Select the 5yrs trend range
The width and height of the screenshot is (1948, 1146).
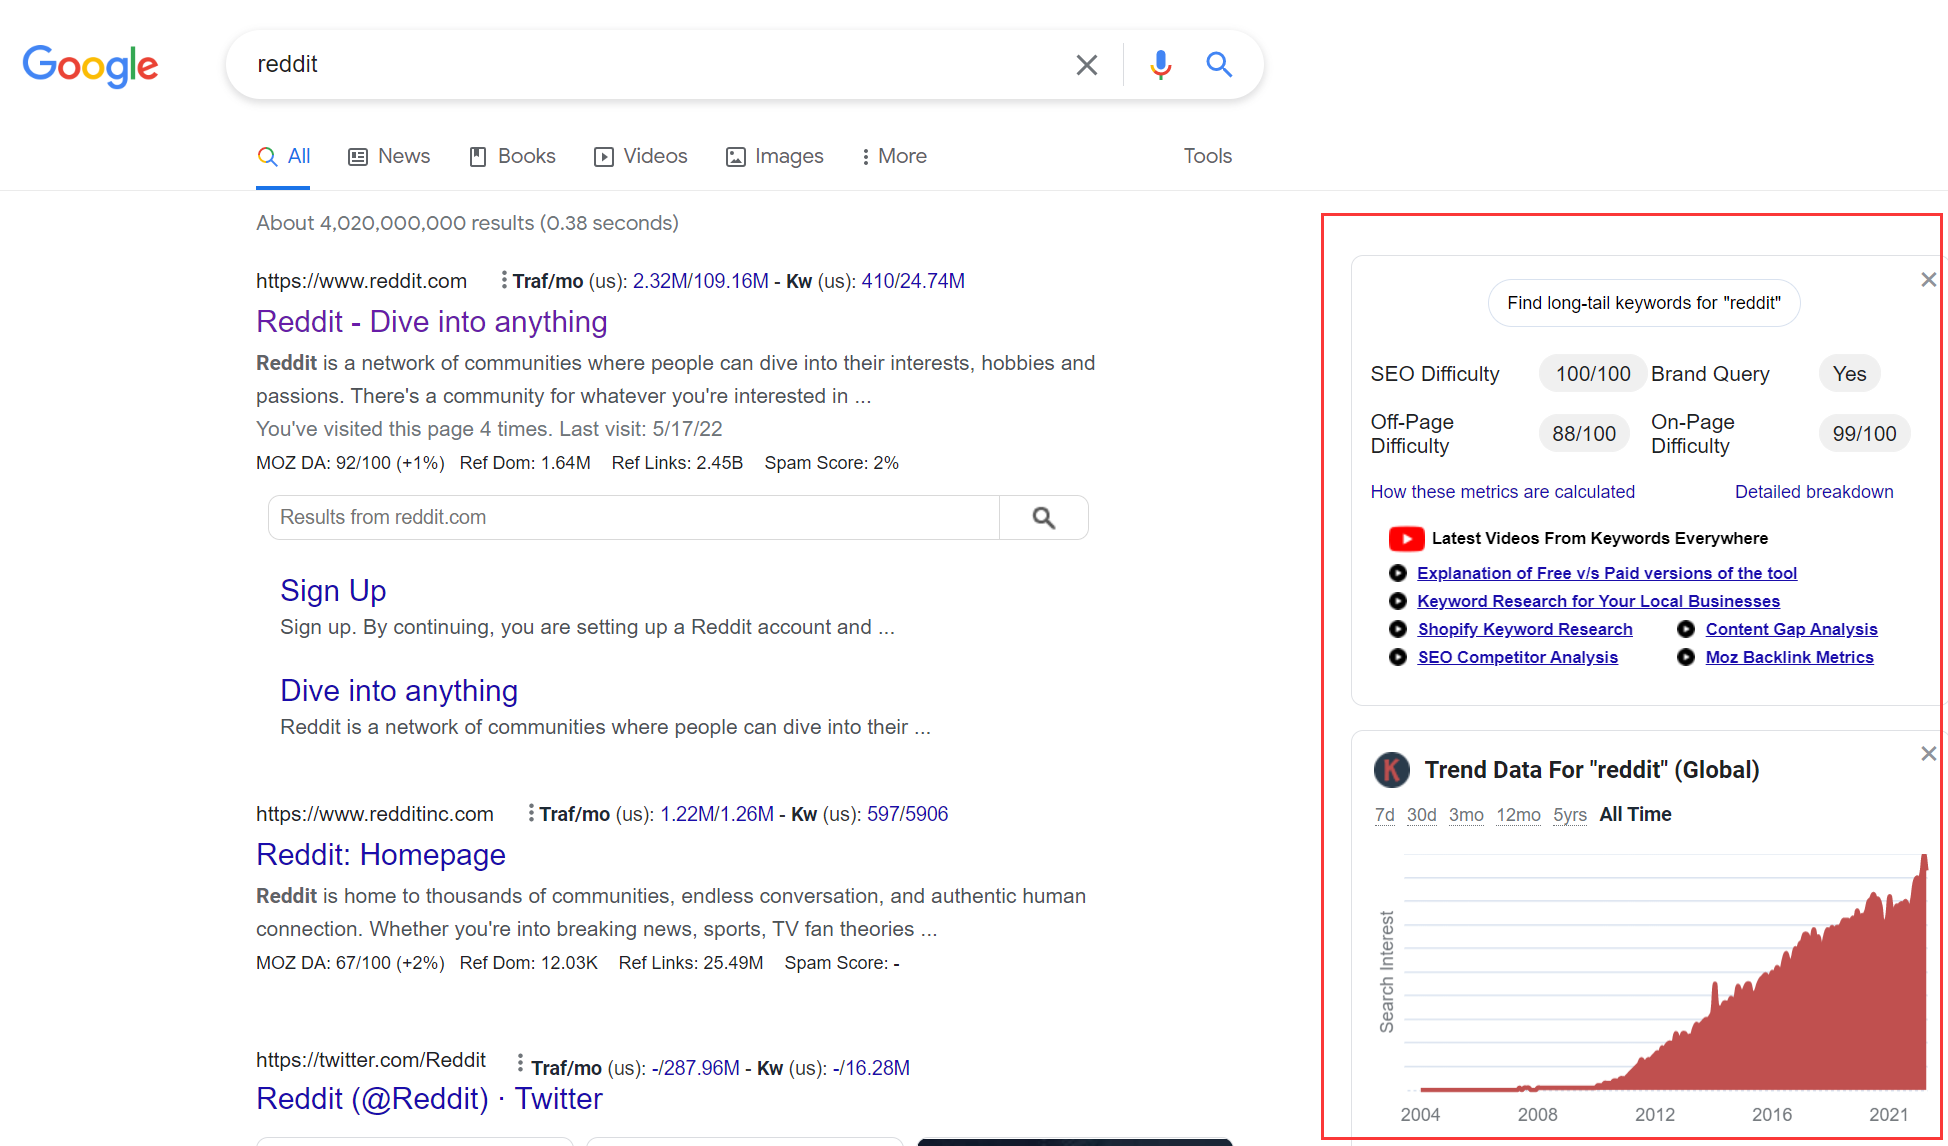[1570, 815]
